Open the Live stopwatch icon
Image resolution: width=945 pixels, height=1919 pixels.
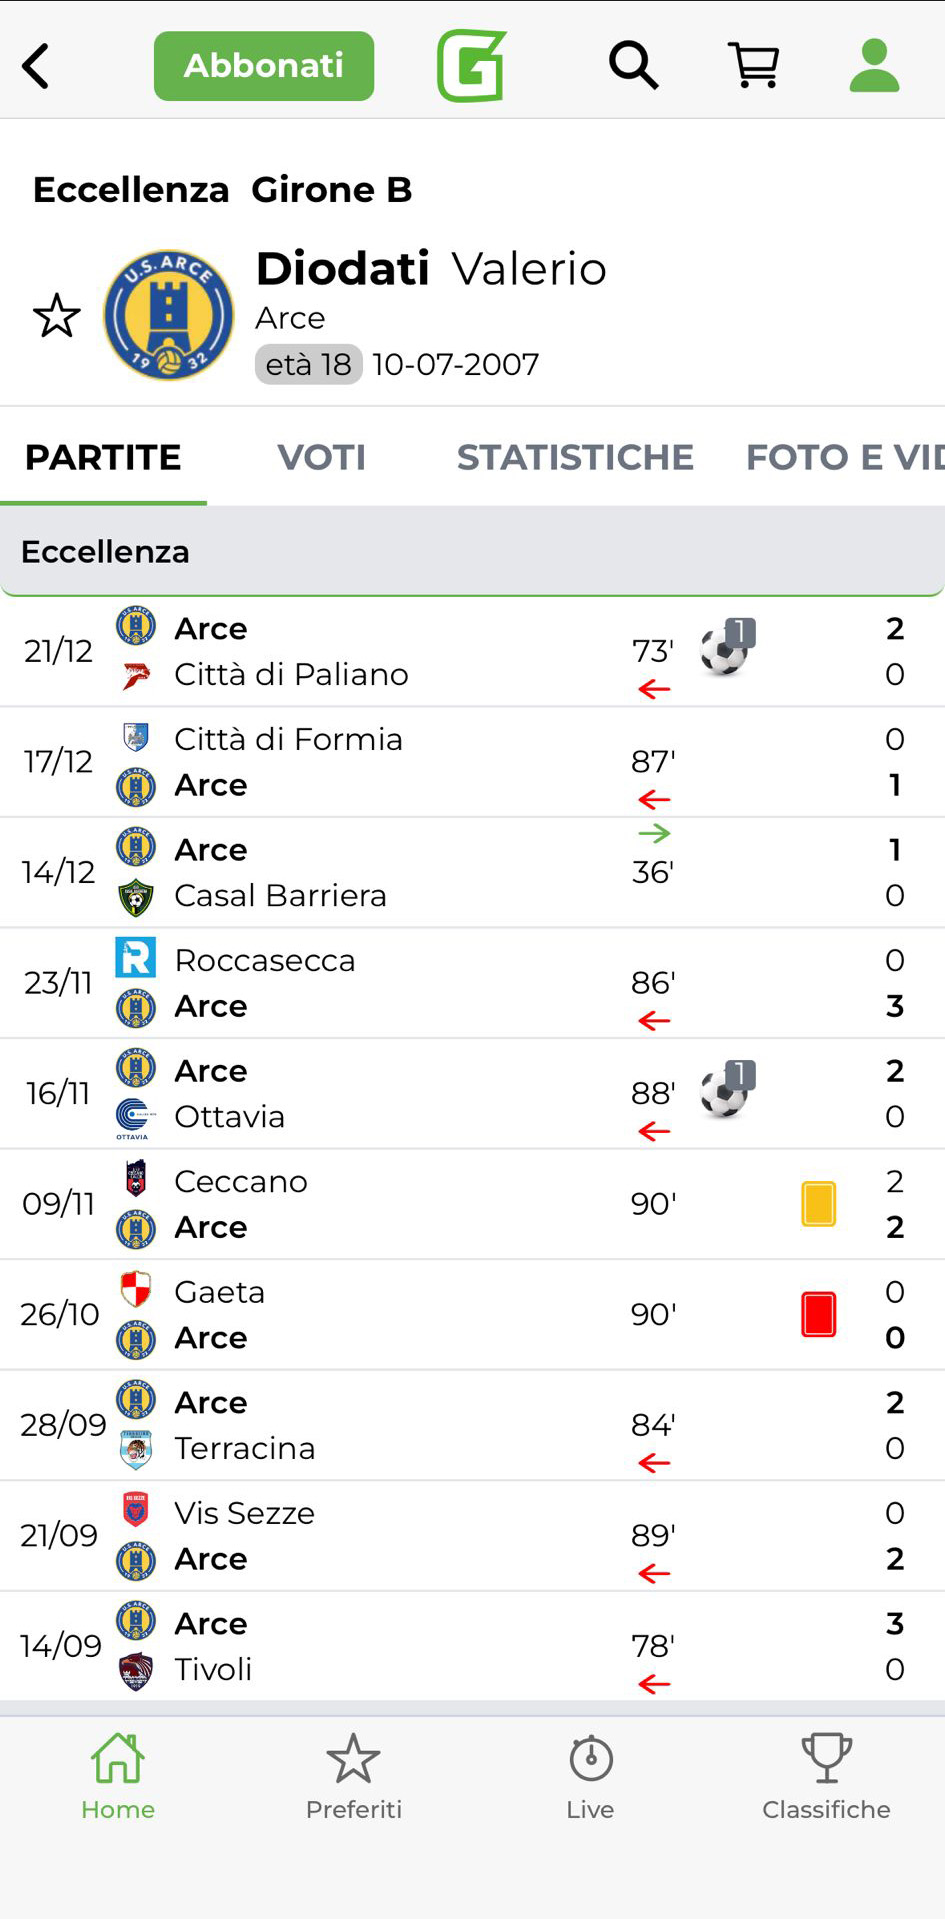tap(590, 1776)
